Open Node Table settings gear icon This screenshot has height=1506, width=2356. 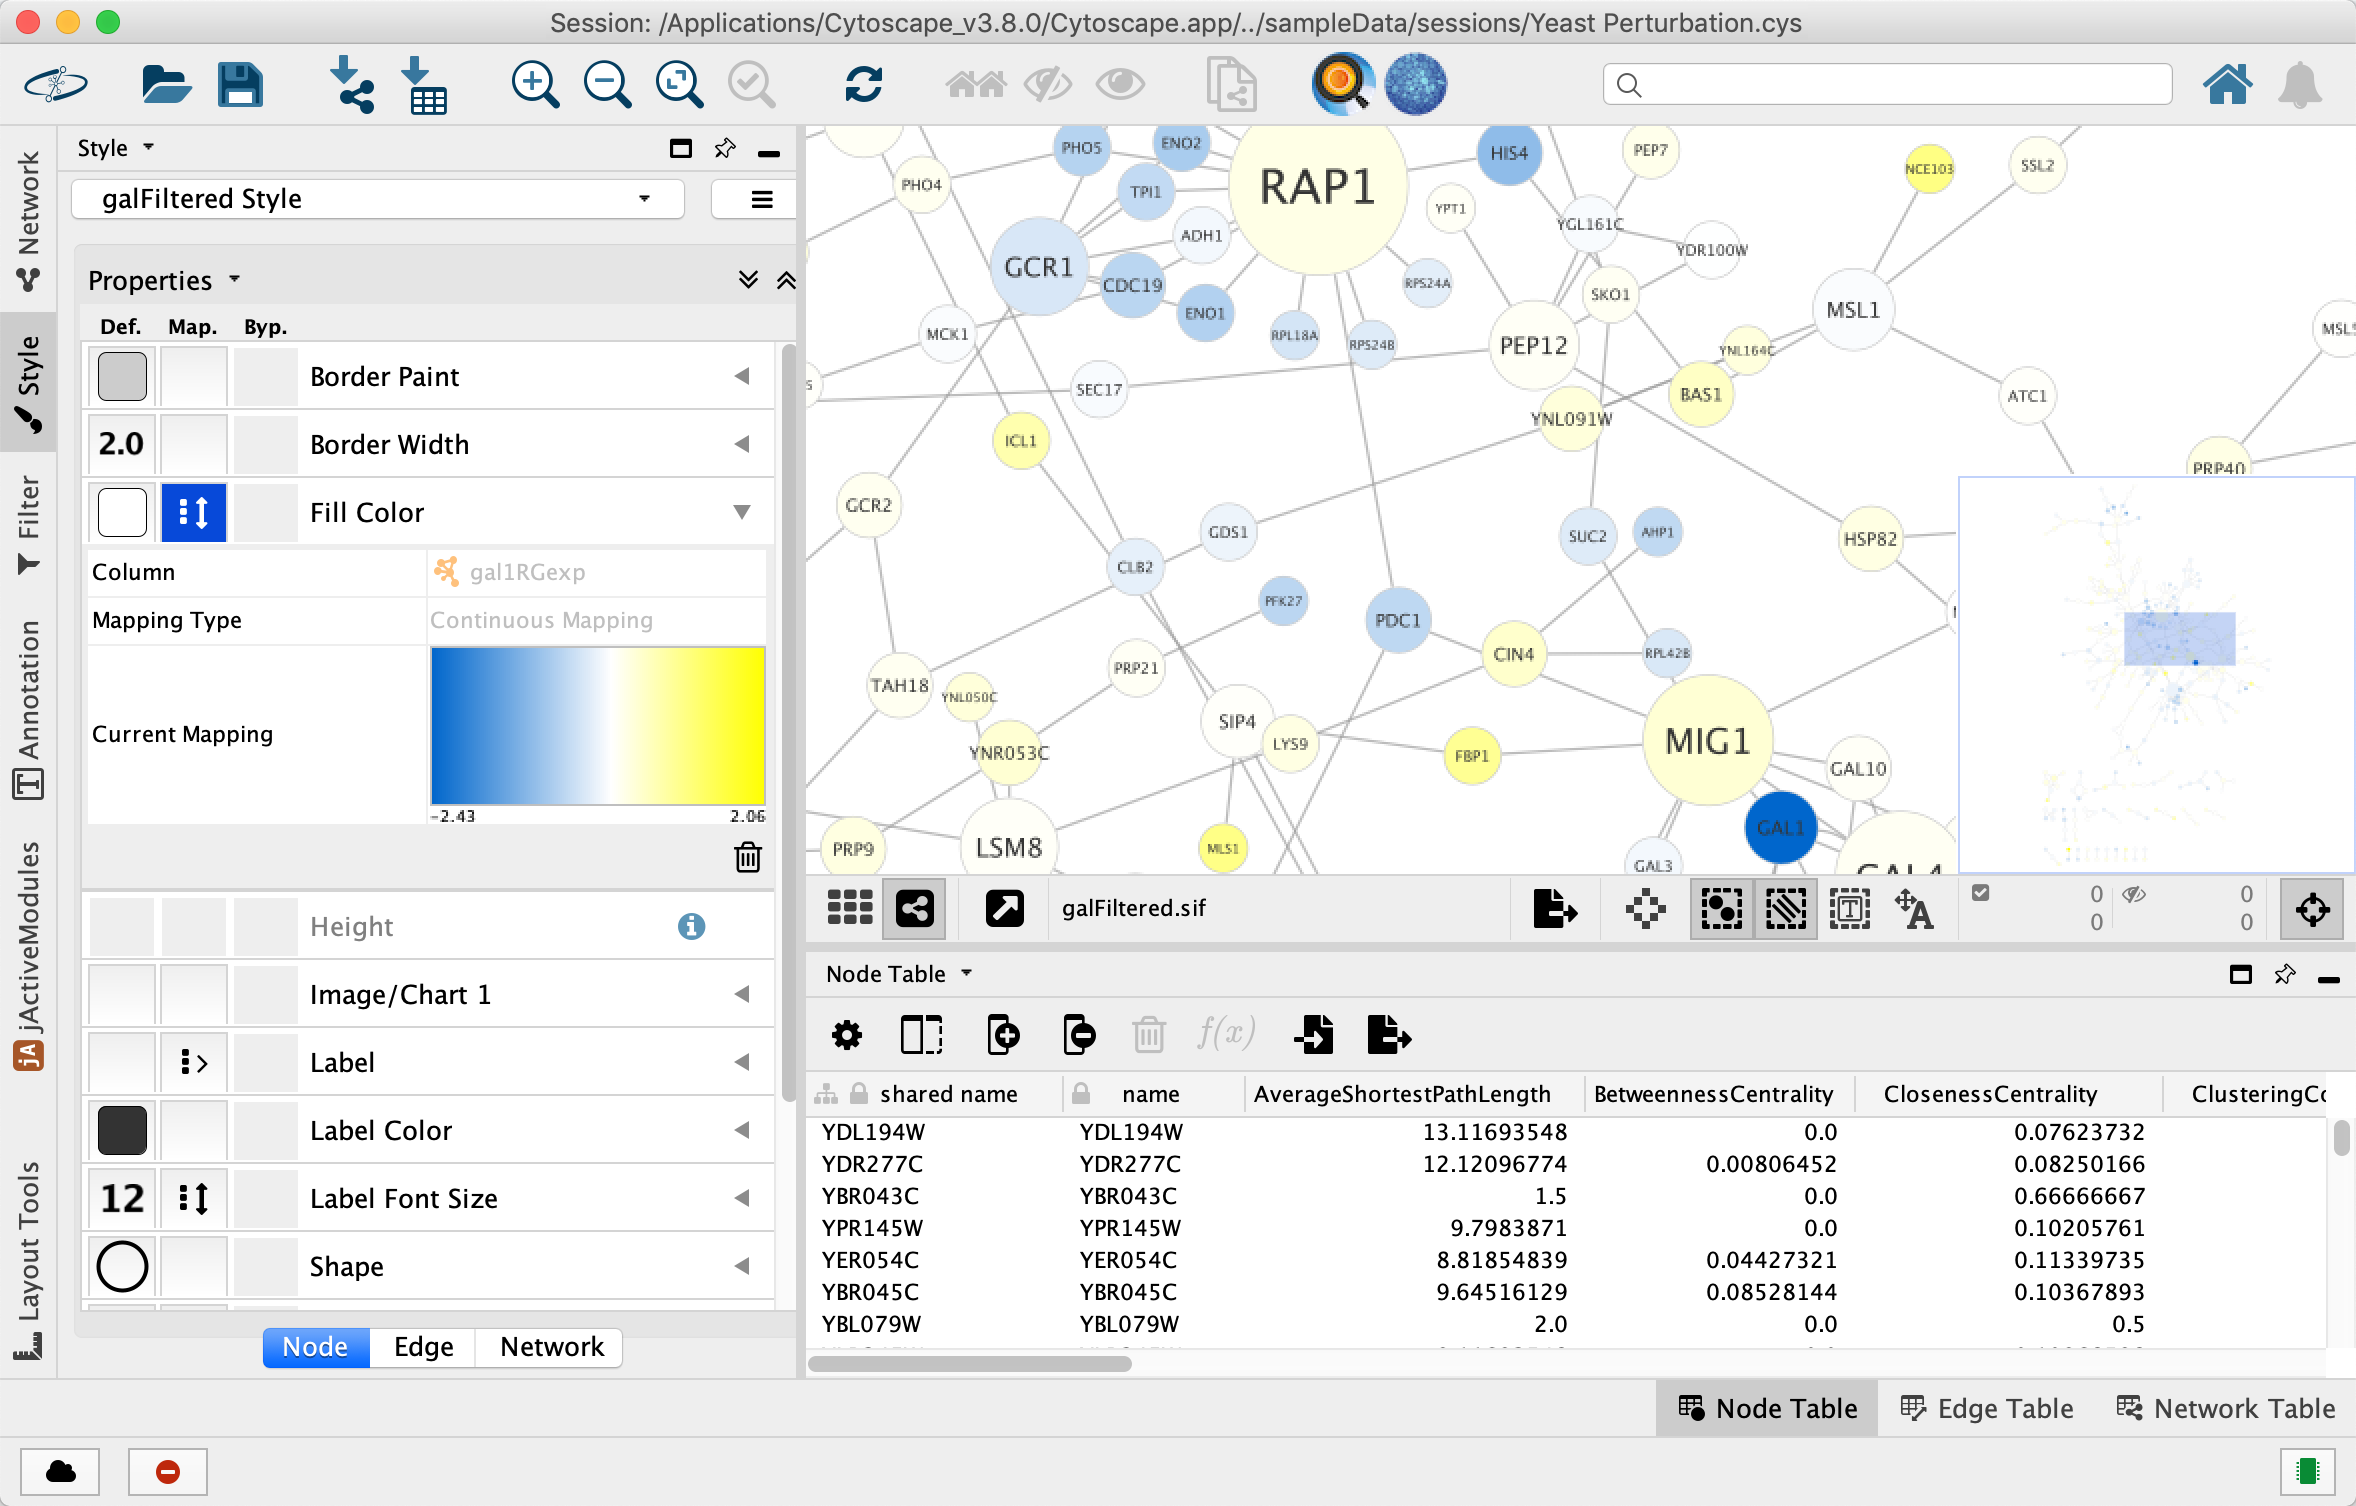(x=847, y=1035)
